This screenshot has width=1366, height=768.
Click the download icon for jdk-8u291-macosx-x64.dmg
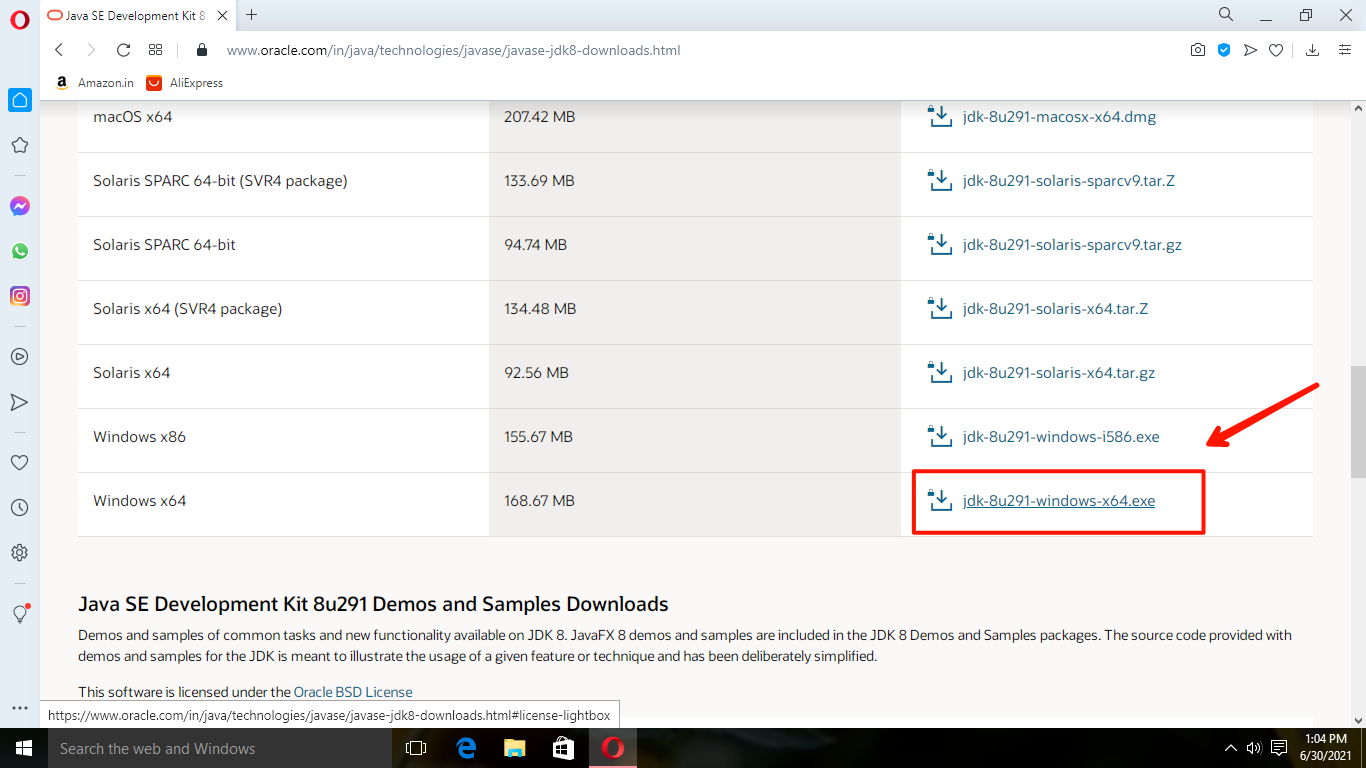click(x=939, y=116)
